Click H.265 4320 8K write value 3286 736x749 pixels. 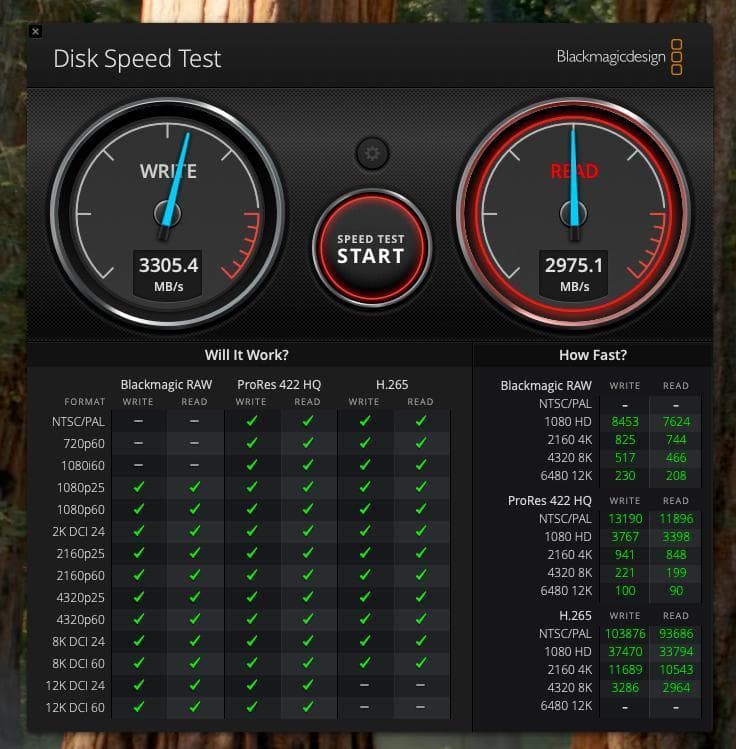[625, 688]
